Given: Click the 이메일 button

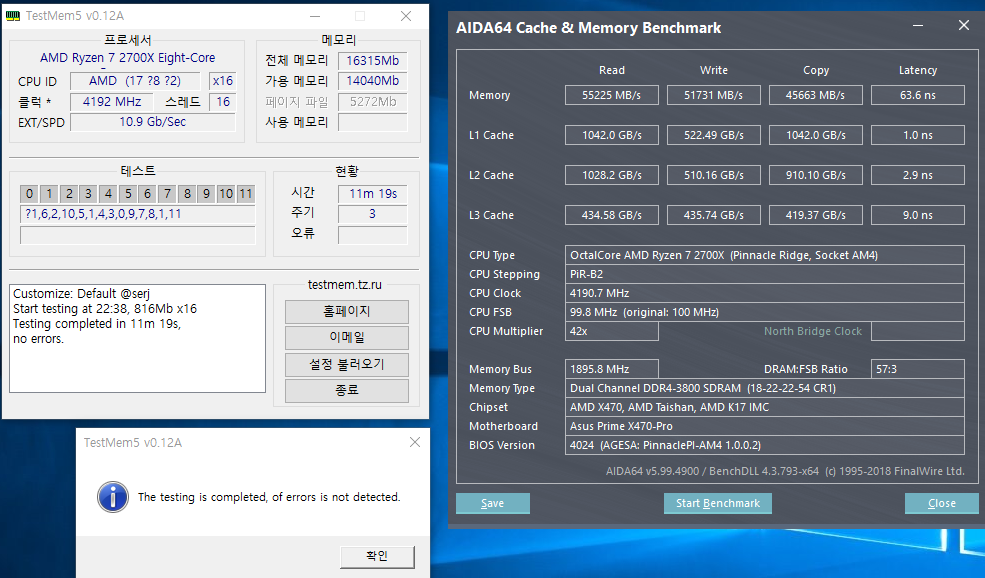Looking at the screenshot, I should [x=347, y=337].
